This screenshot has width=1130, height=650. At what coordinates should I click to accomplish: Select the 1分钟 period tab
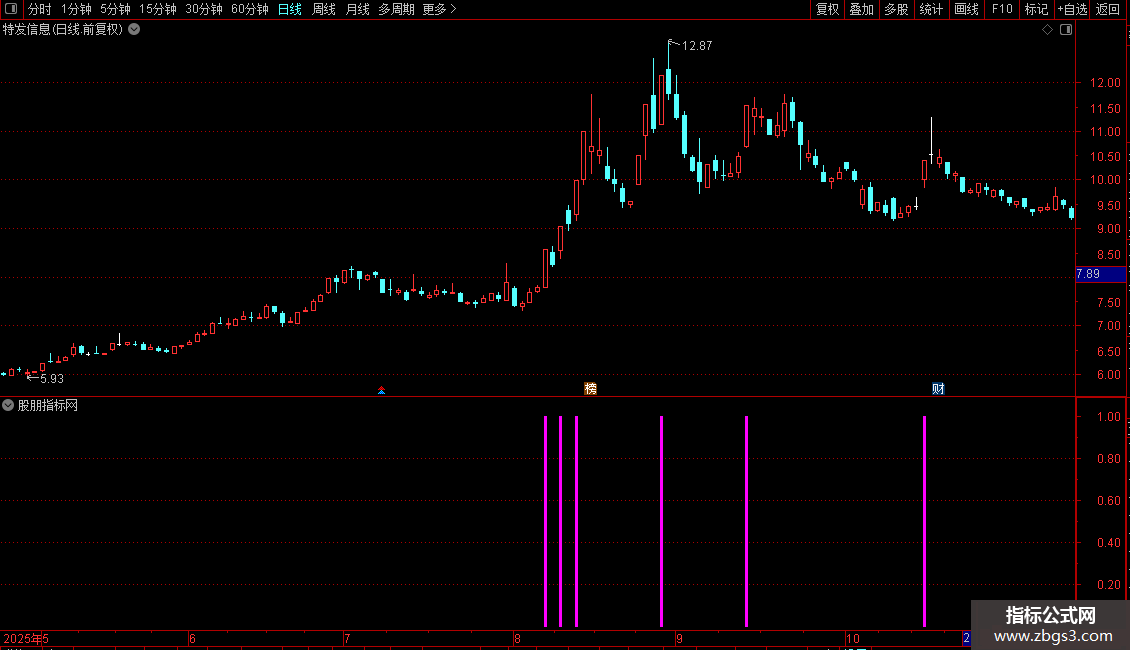pyautogui.click(x=76, y=9)
